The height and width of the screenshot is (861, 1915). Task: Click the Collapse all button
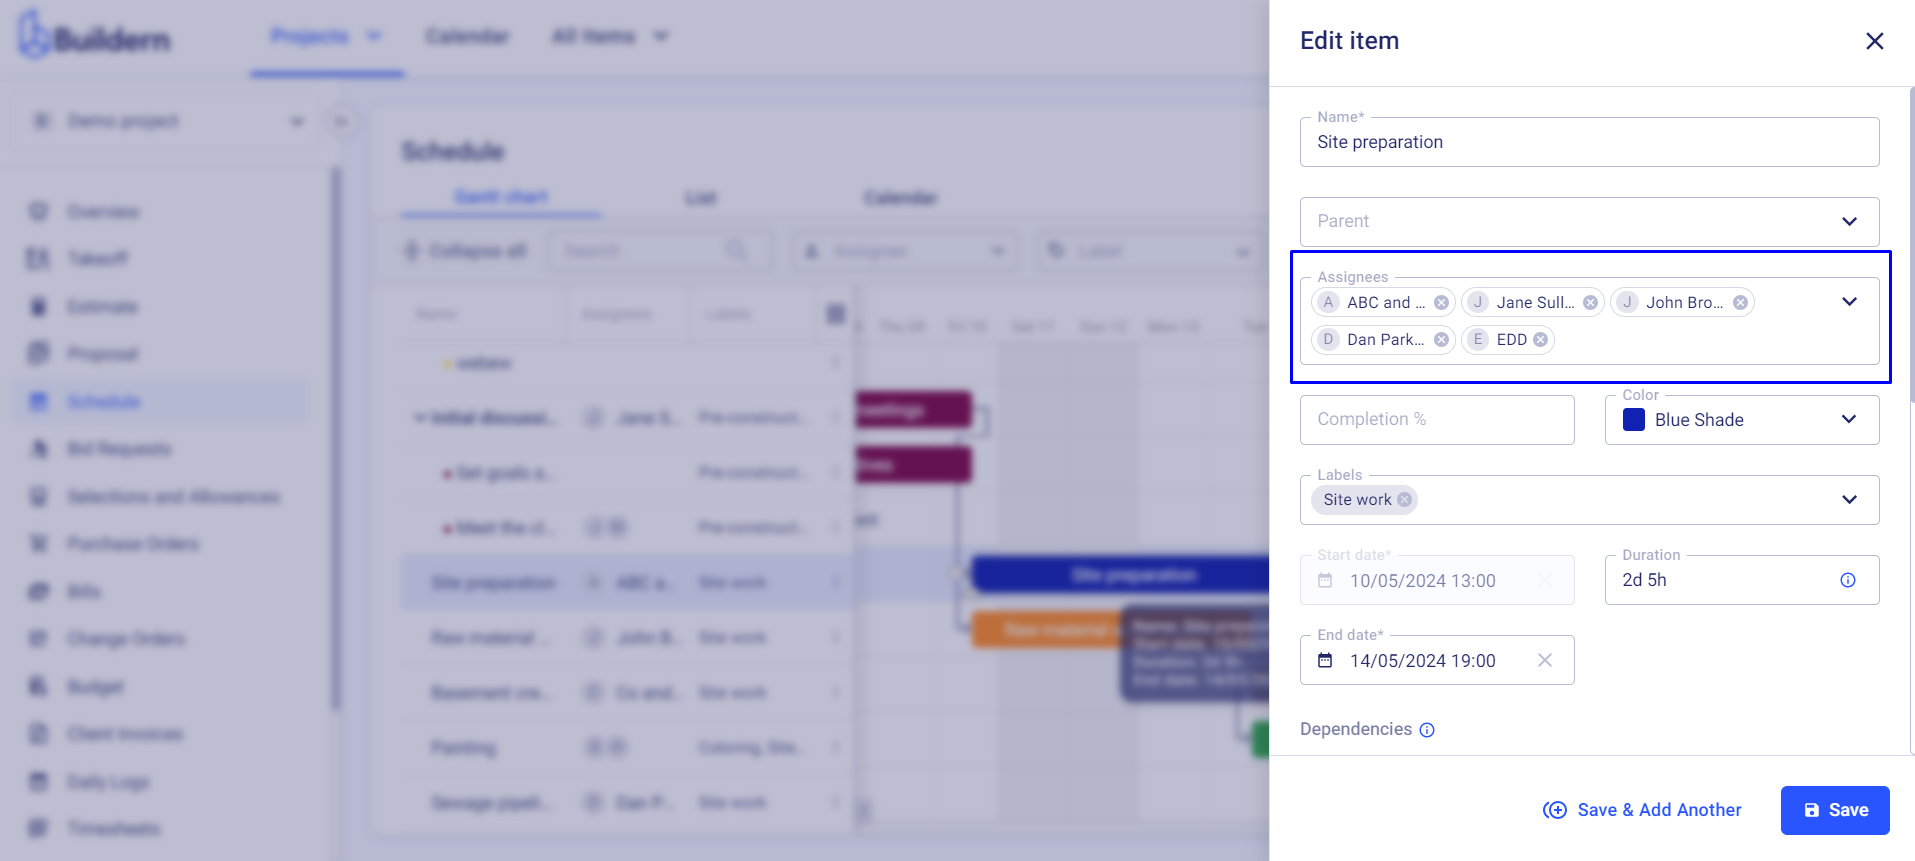pyautogui.click(x=465, y=251)
